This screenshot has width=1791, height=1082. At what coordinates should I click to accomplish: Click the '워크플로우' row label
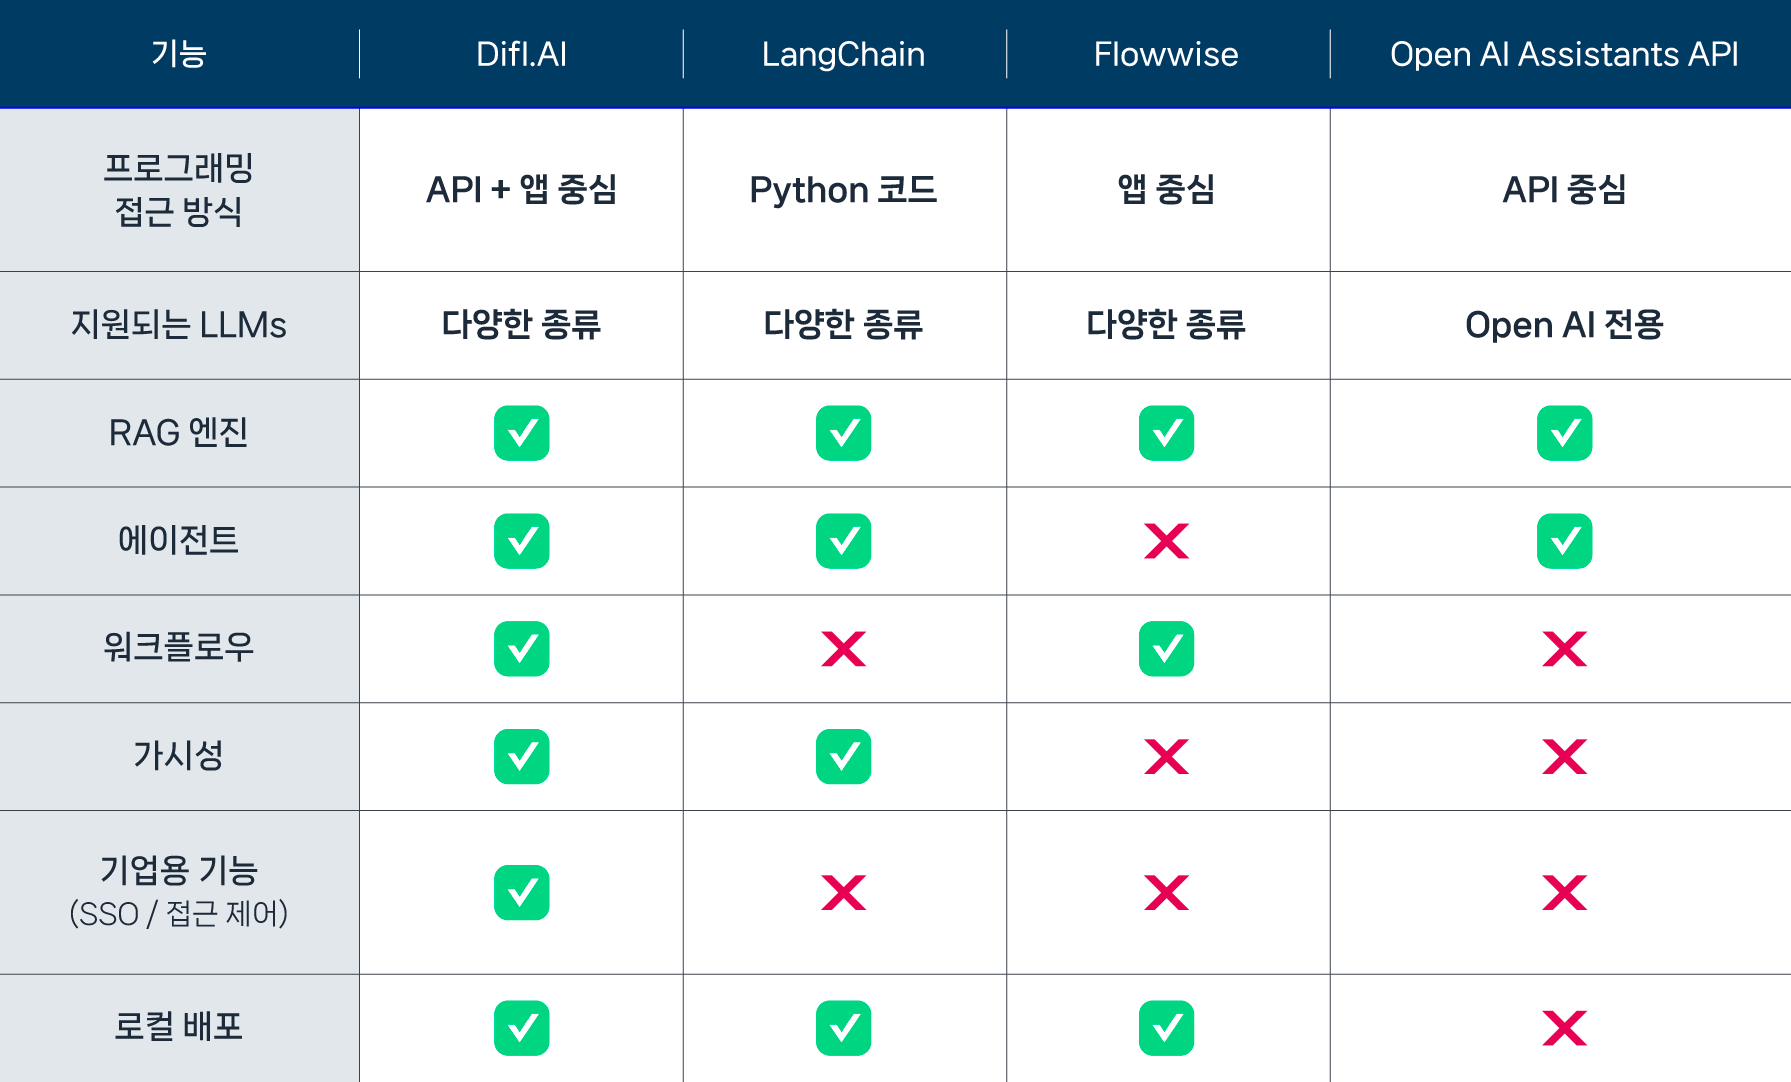(179, 647)
